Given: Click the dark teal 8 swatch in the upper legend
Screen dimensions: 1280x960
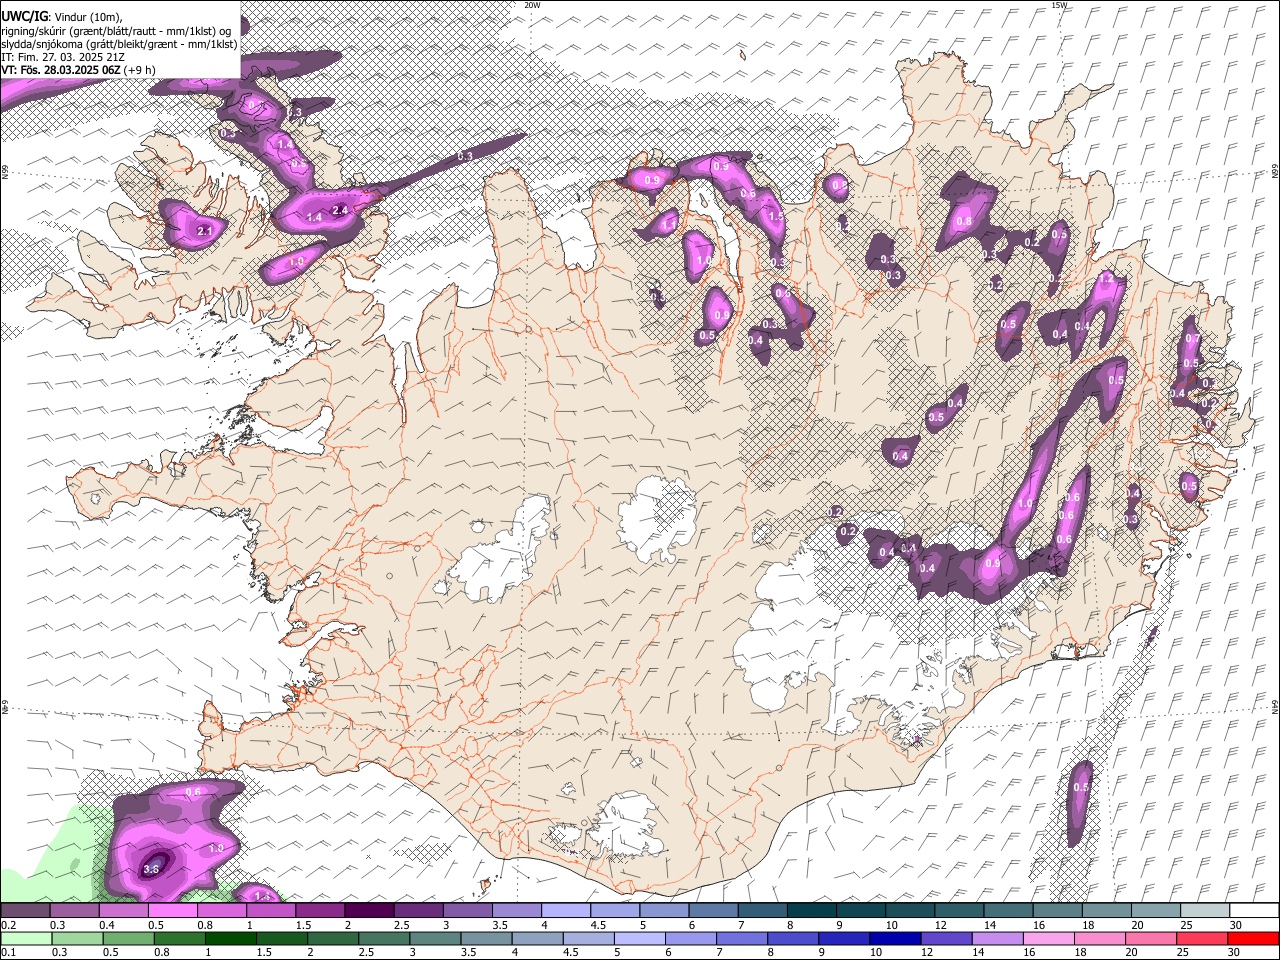Looking at the screenshot, I should coord(811,910).
